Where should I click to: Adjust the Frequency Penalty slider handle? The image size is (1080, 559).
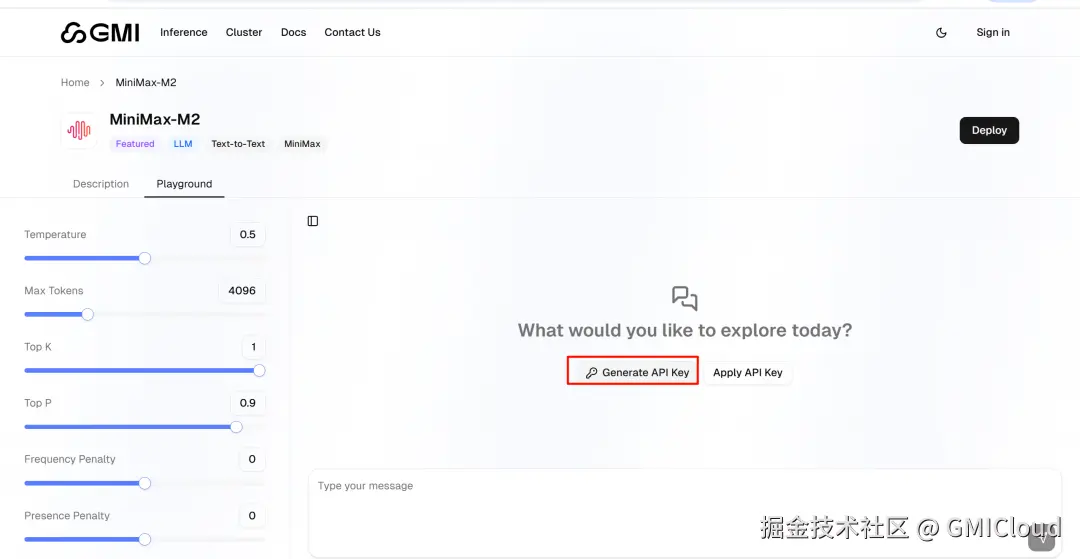(x=145, y=483)
